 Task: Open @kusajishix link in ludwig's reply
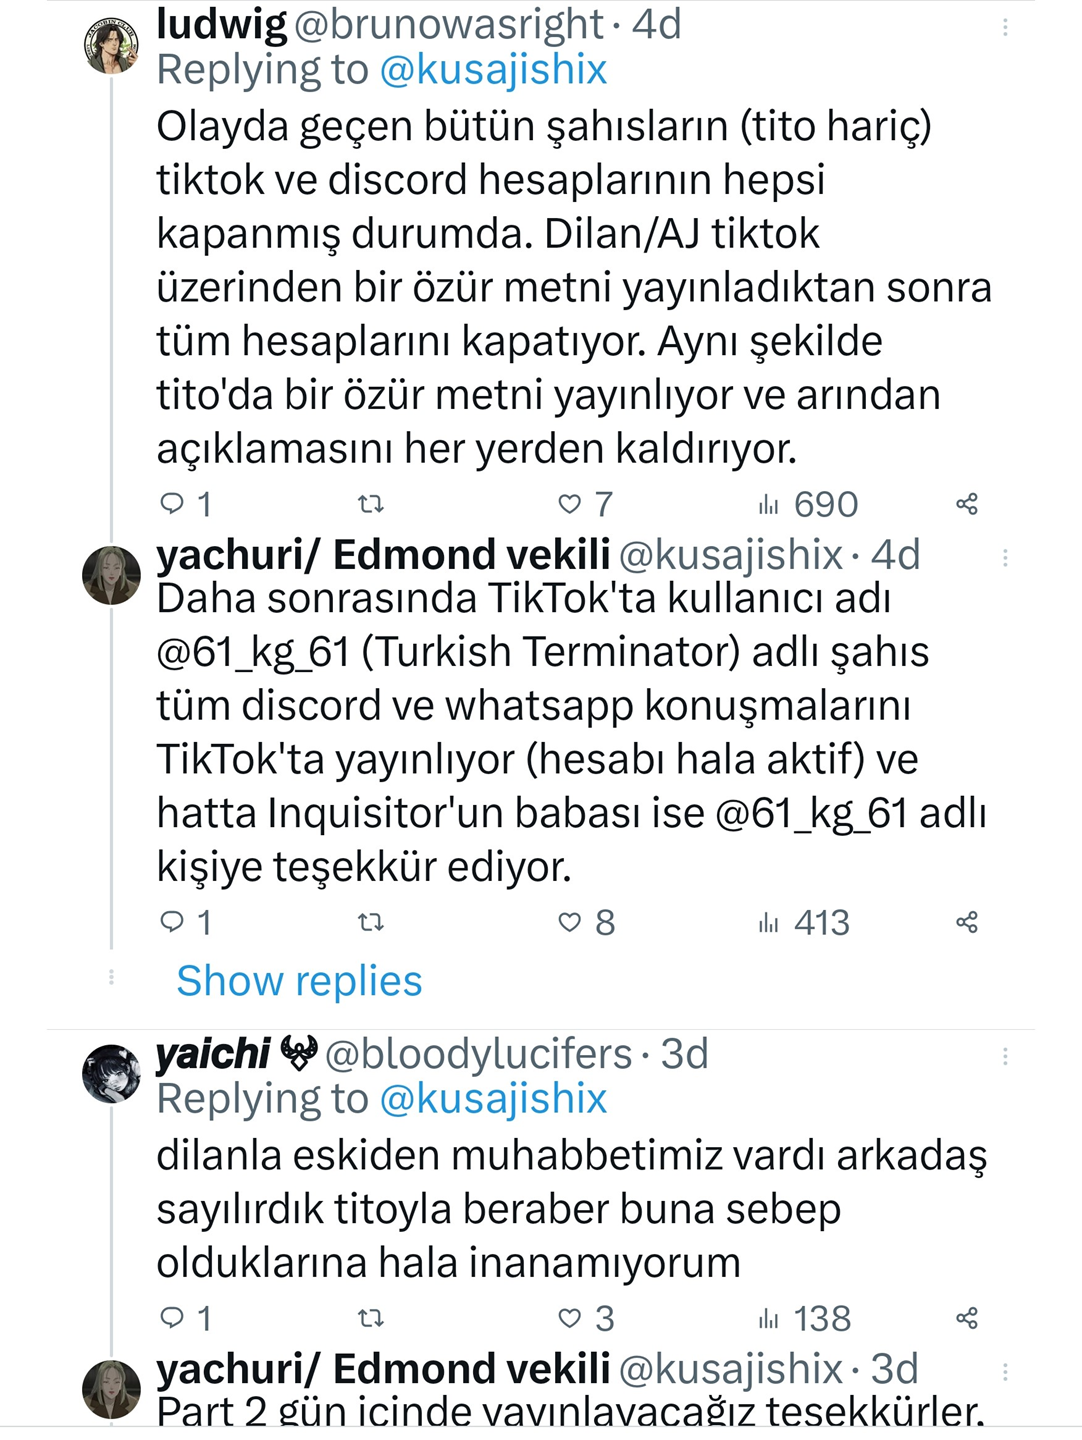pos(493,70)
